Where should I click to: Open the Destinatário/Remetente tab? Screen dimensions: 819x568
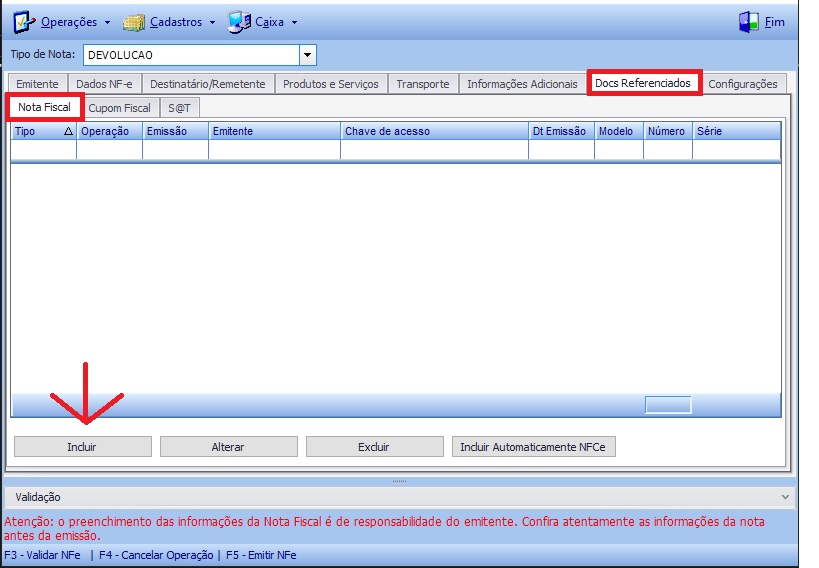[207, 84]
